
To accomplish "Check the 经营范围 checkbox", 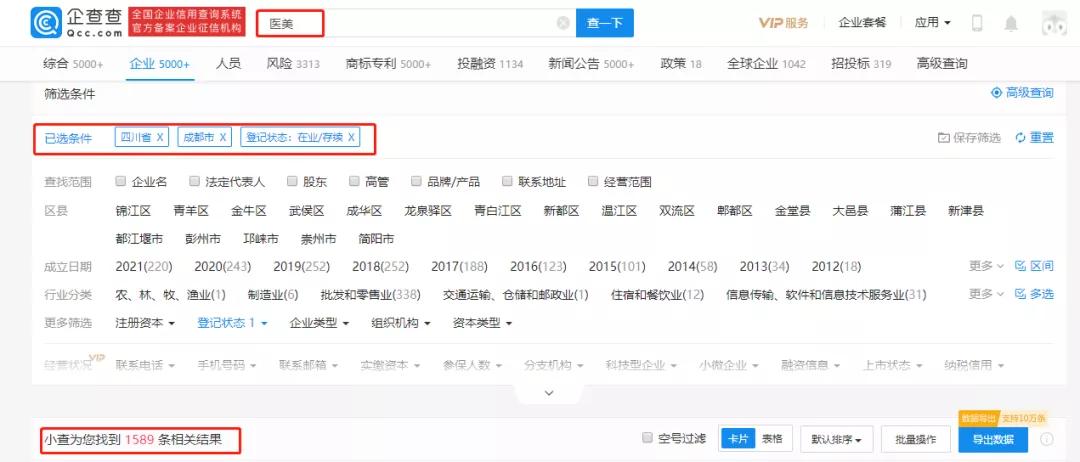I will pyautogui.click(x=592, y=181).
